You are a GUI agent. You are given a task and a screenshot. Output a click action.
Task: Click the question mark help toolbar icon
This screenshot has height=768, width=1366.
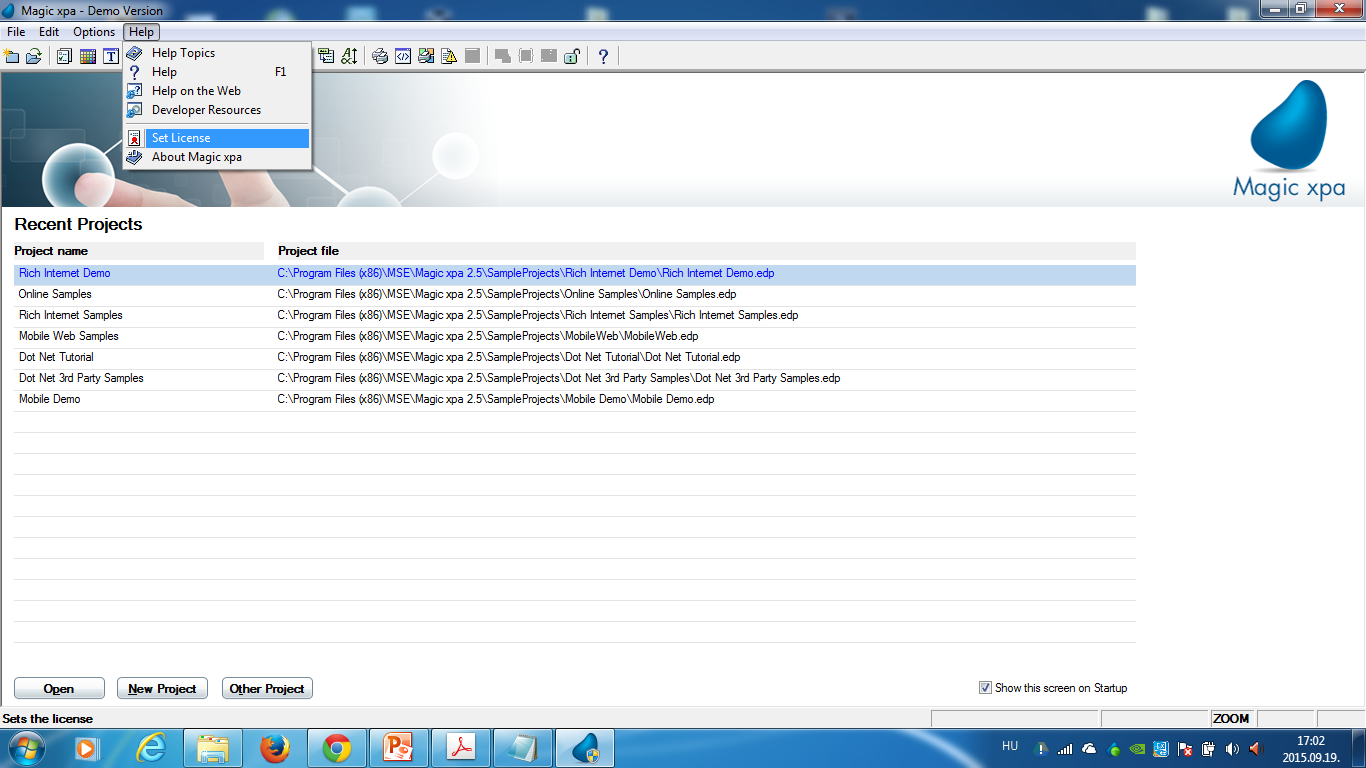[x=603, y=56]
